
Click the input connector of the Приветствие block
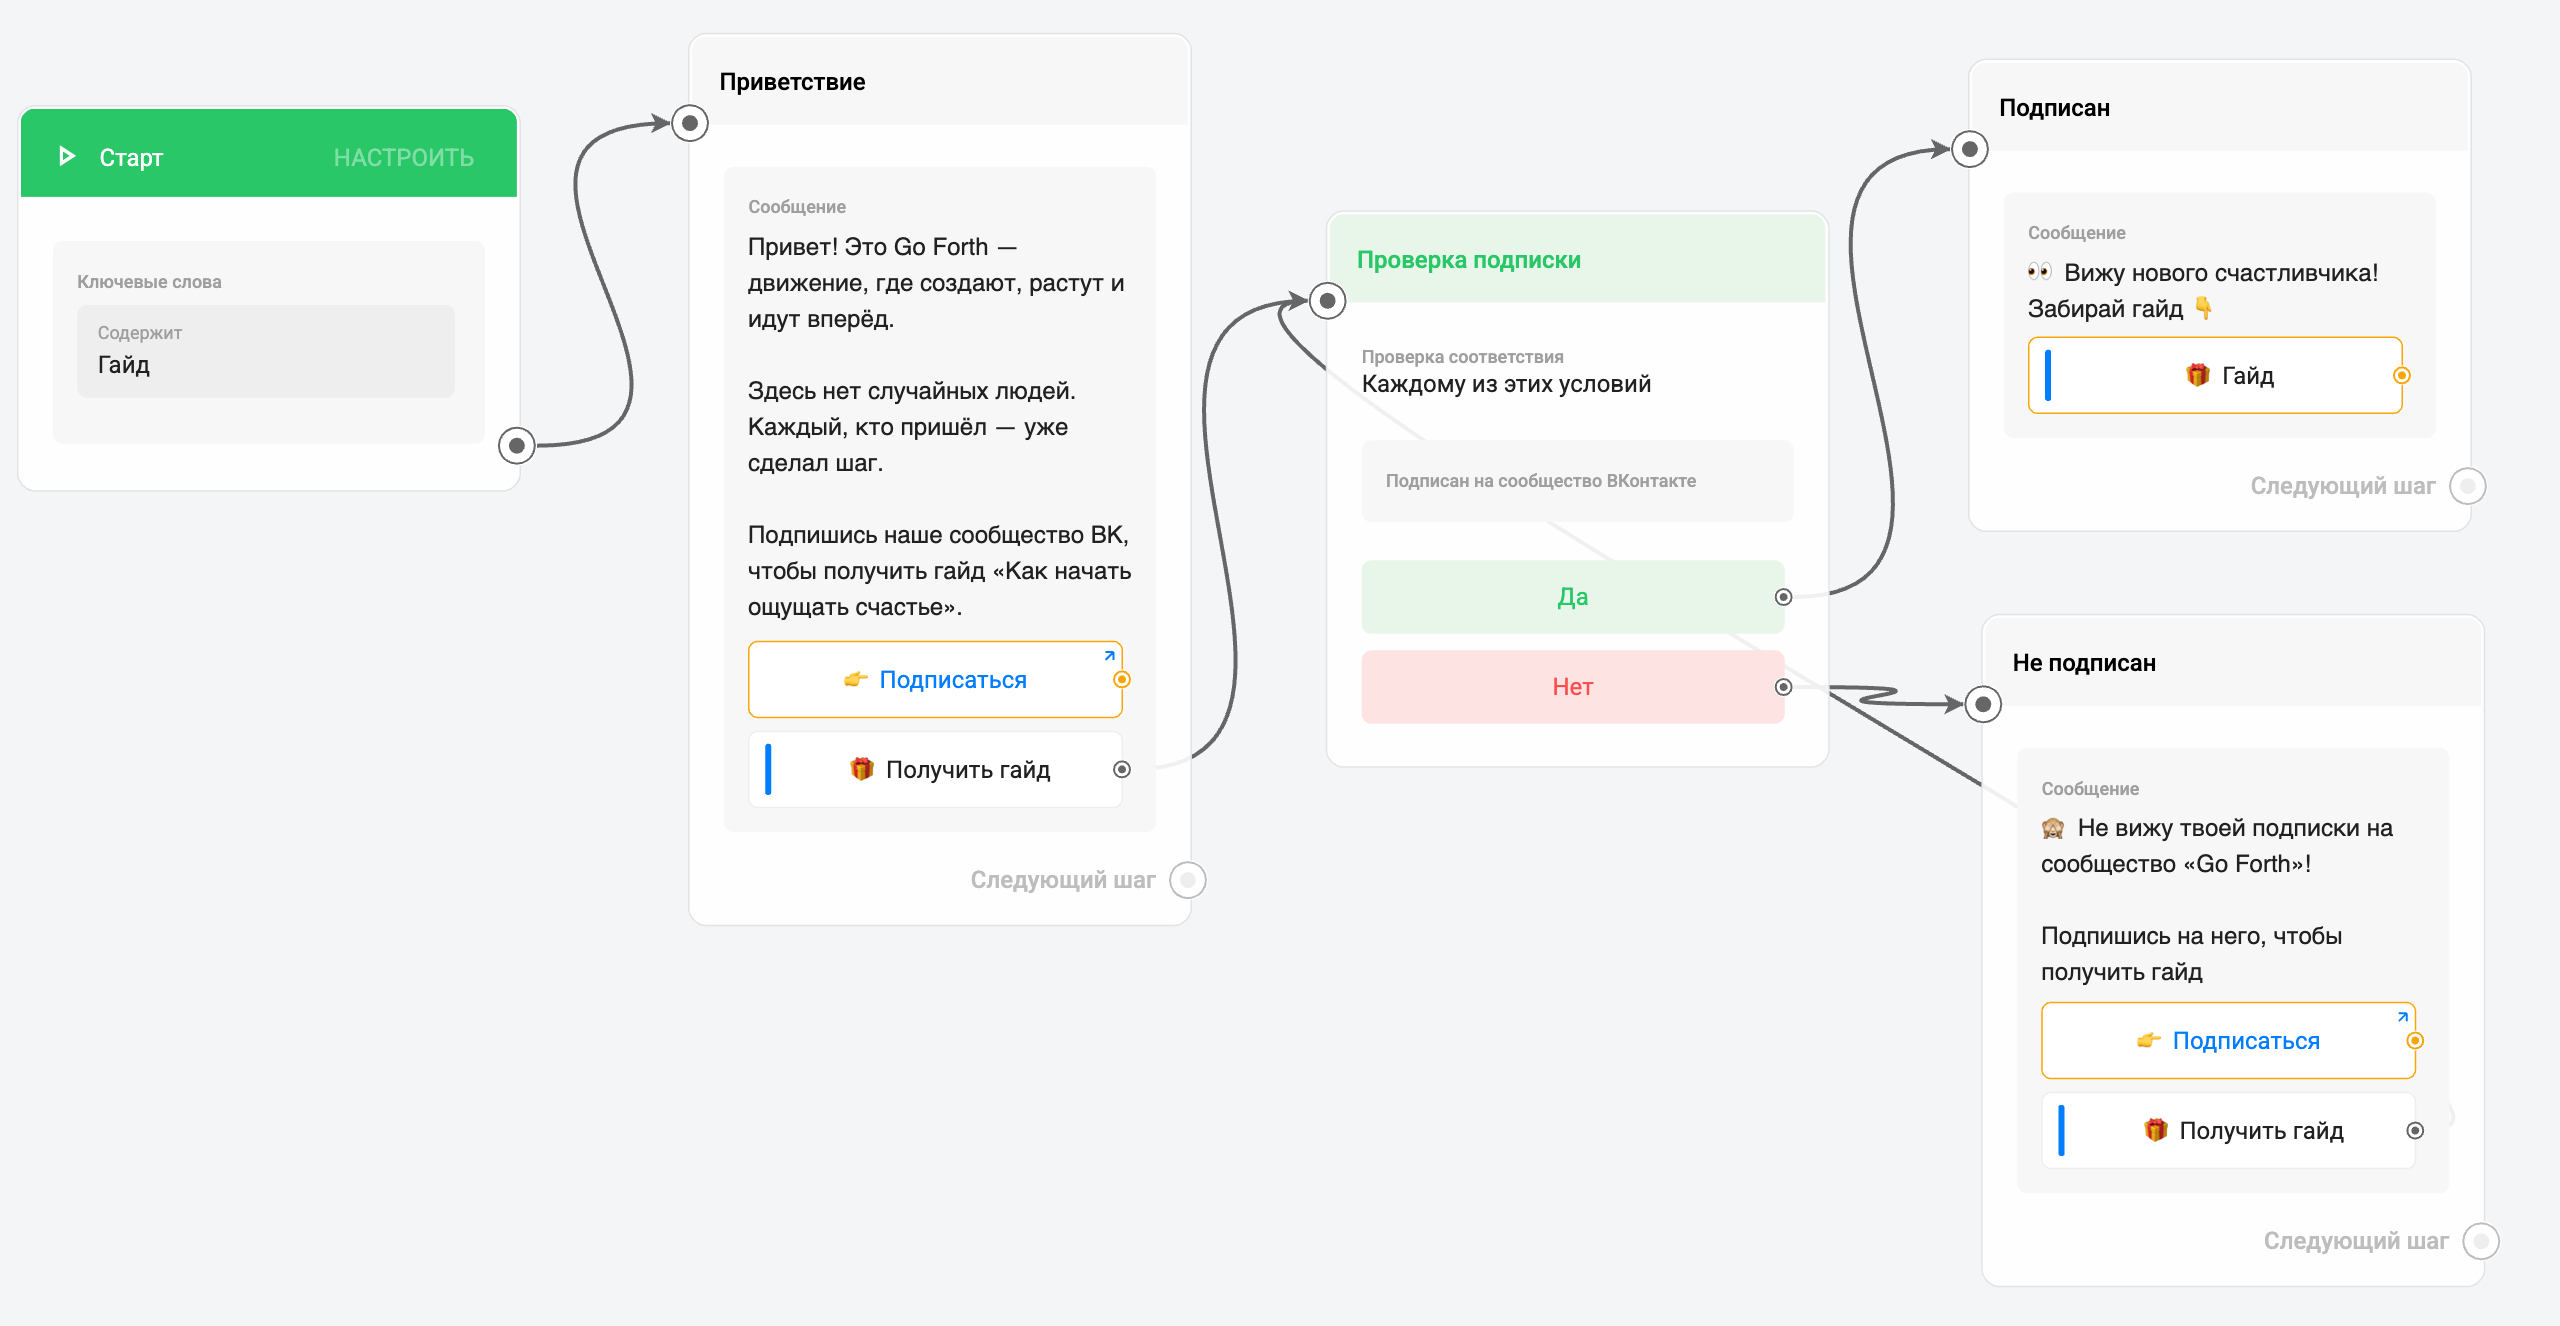(x=689, y=123)
